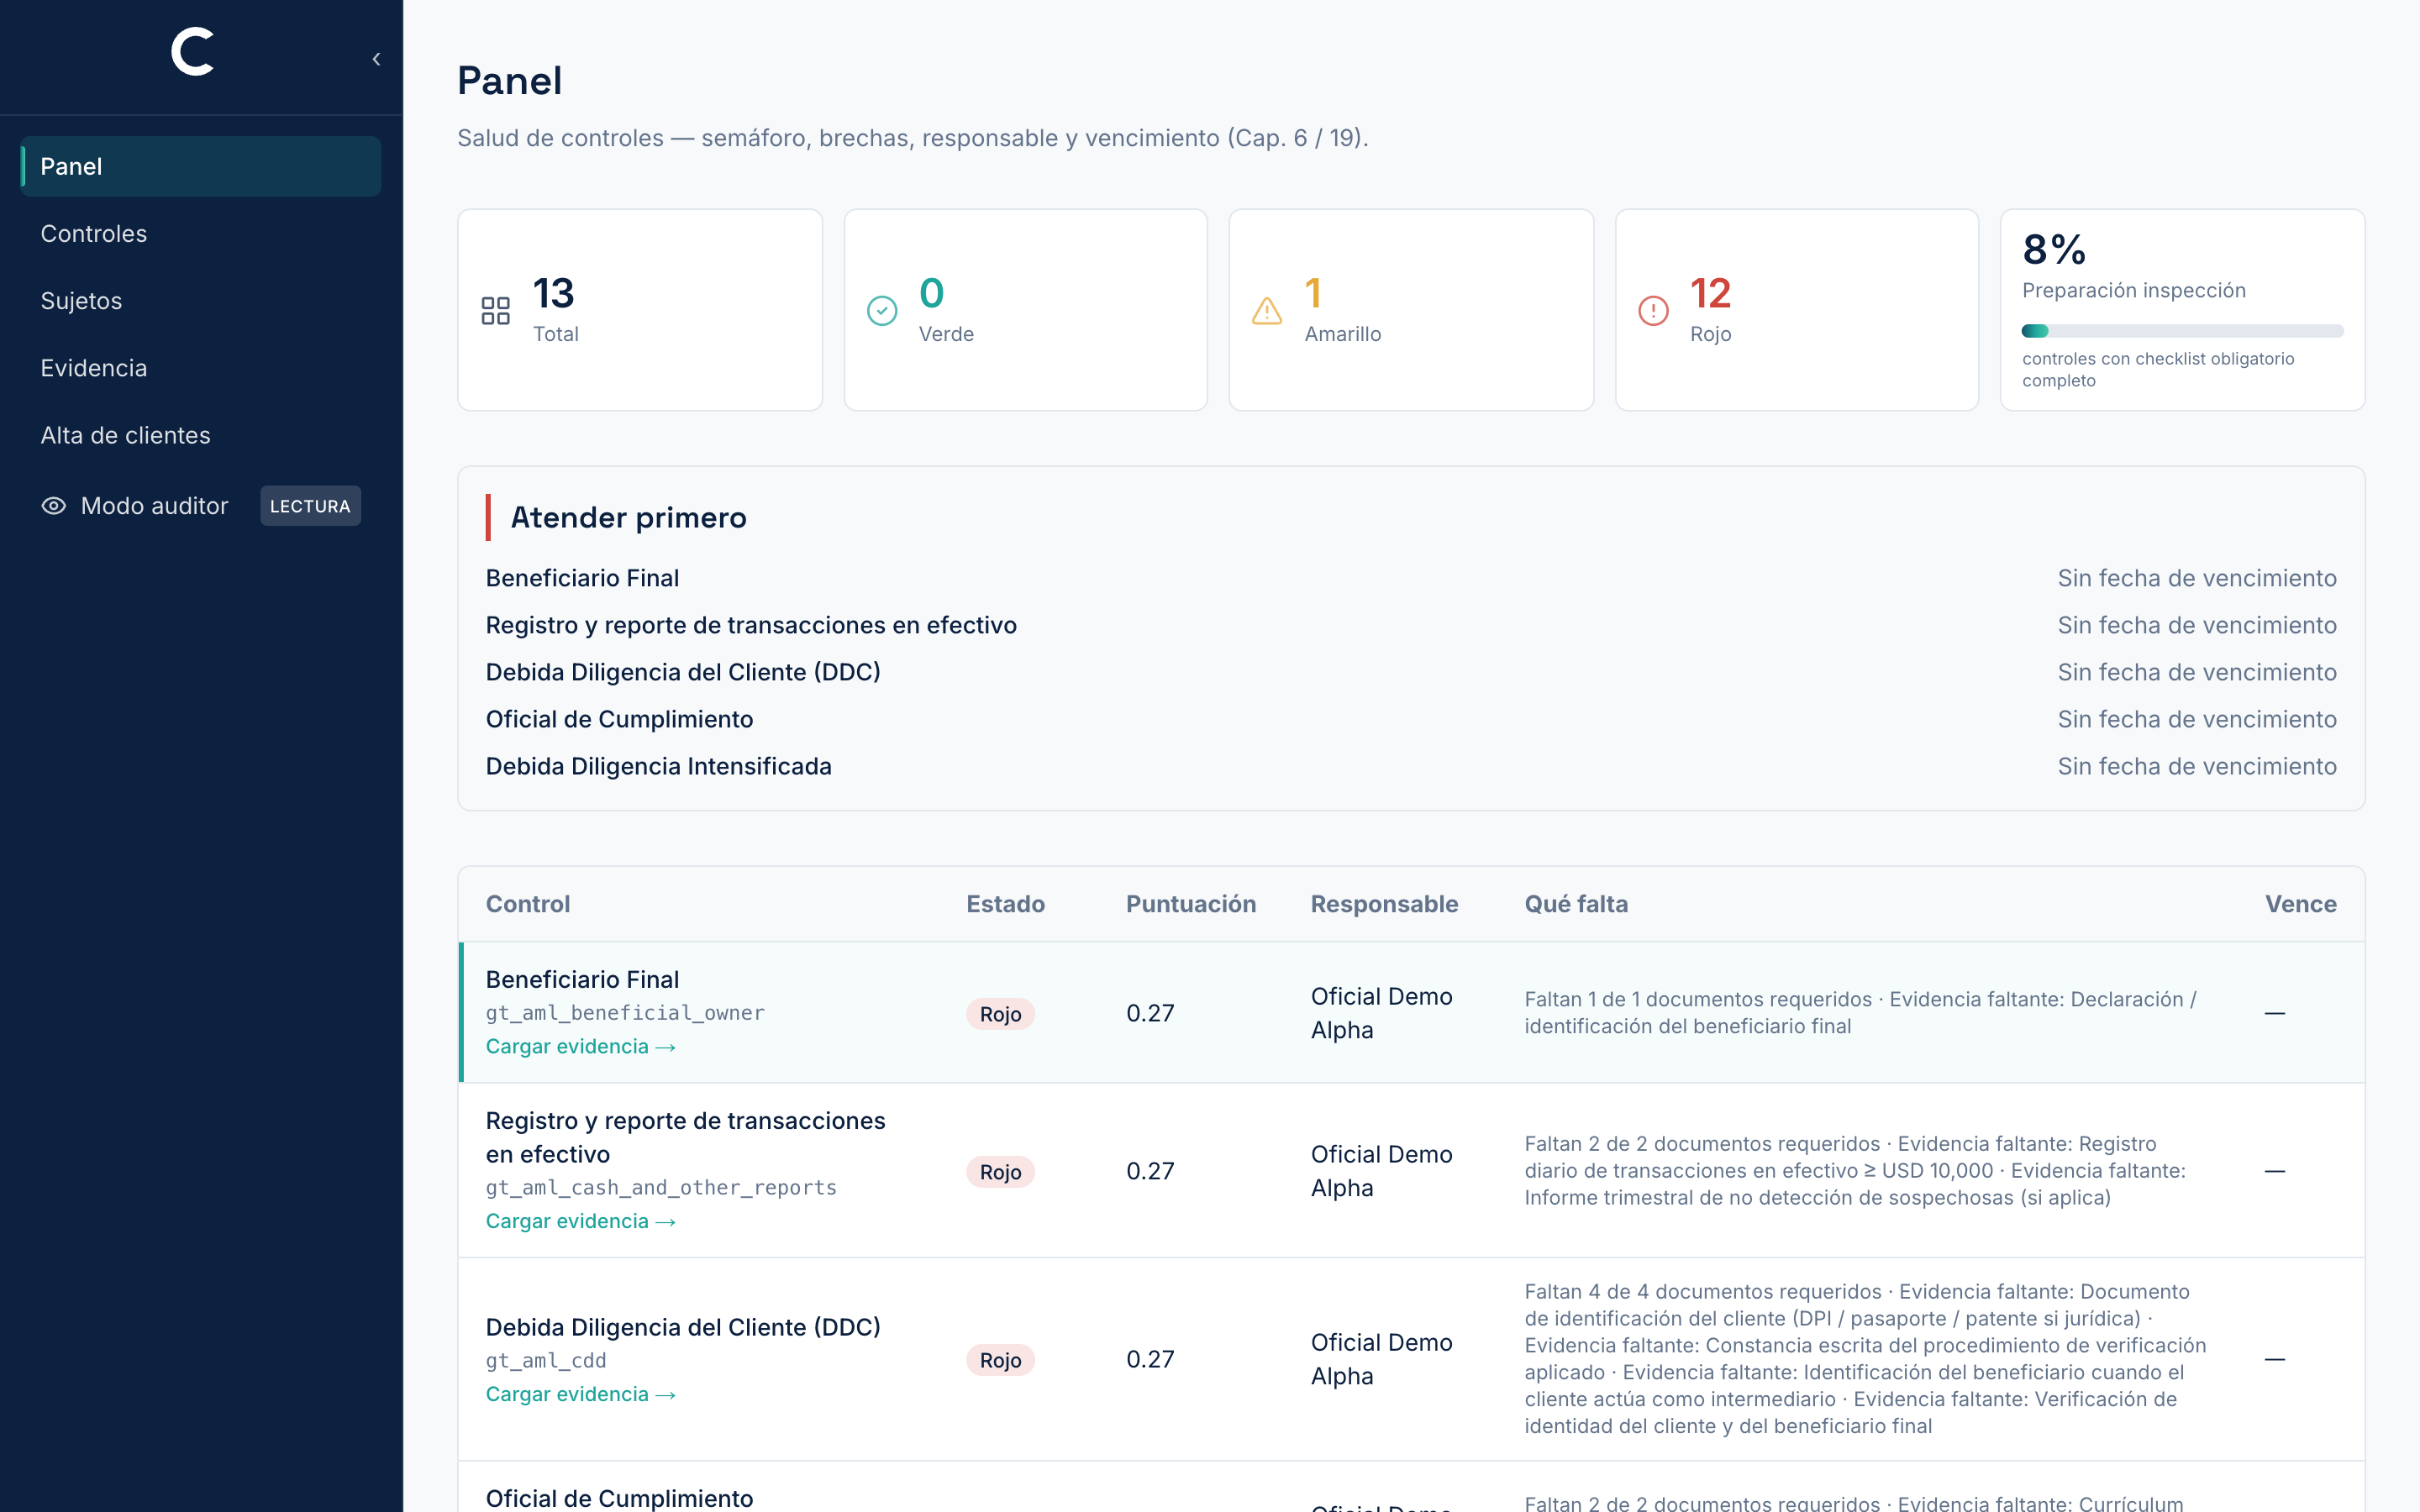The height and width of the screenshot is (1512, 2420).
Task: Click the 12 Rojo count
Action: (x=1710, y=293)
